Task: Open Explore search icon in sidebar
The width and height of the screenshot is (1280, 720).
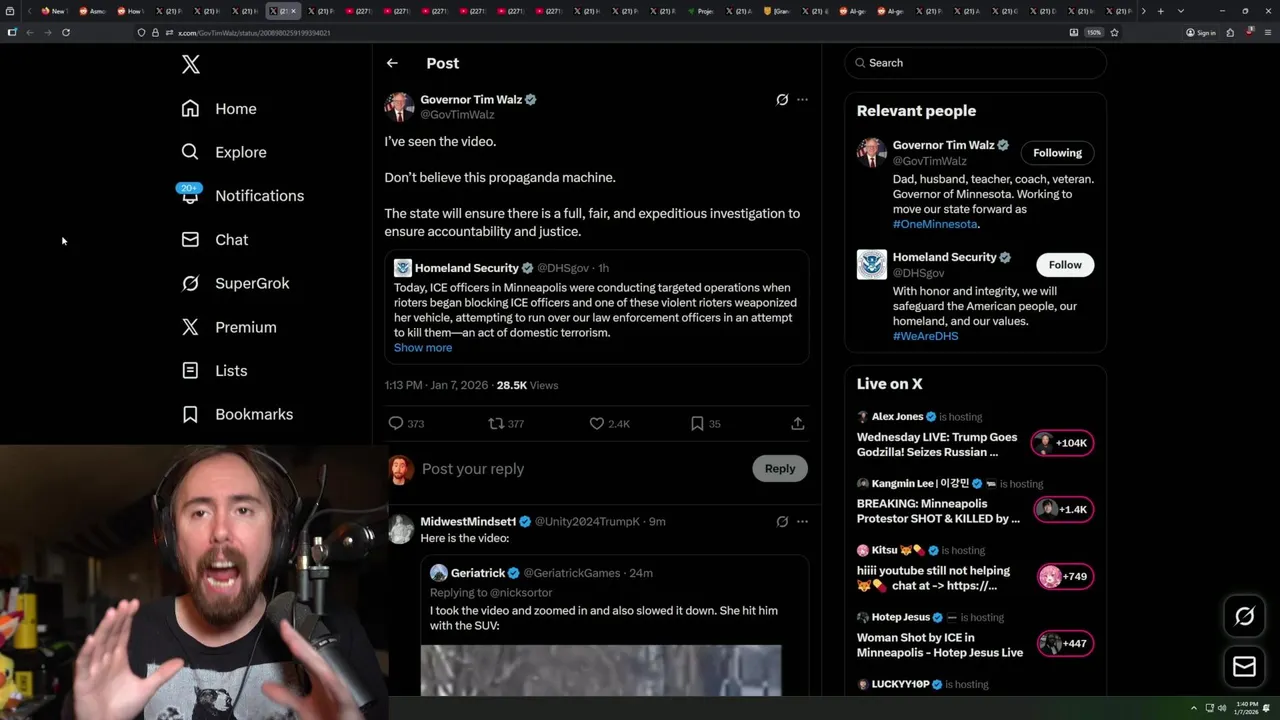Action: [190, 152]
